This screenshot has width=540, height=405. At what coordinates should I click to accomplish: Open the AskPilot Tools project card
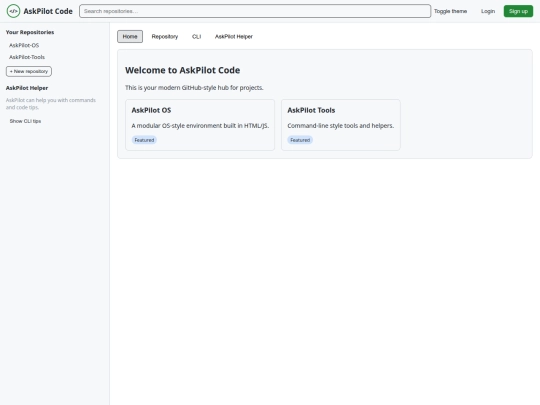pos(341,125)
